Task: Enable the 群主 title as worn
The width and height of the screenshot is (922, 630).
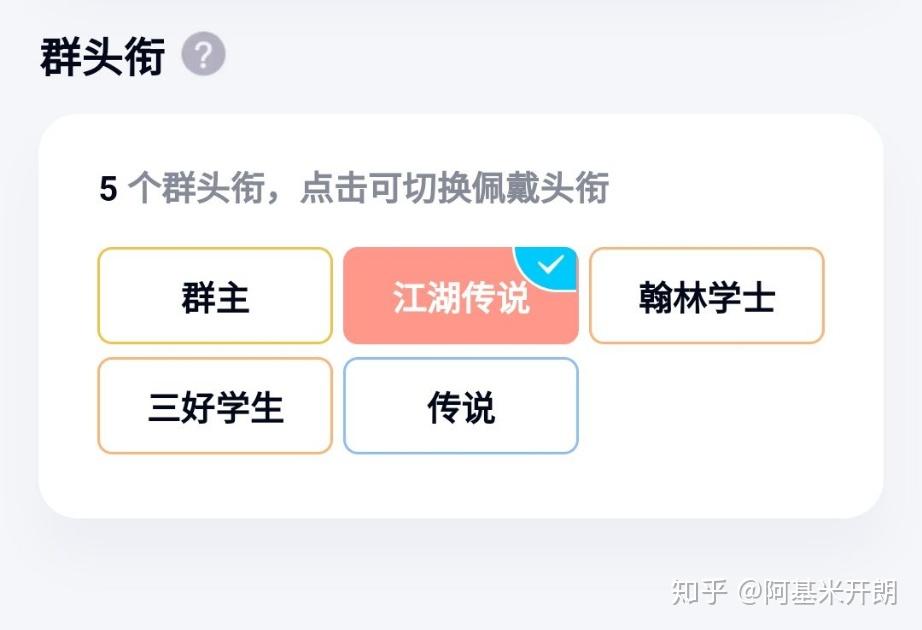Action: 214,296
